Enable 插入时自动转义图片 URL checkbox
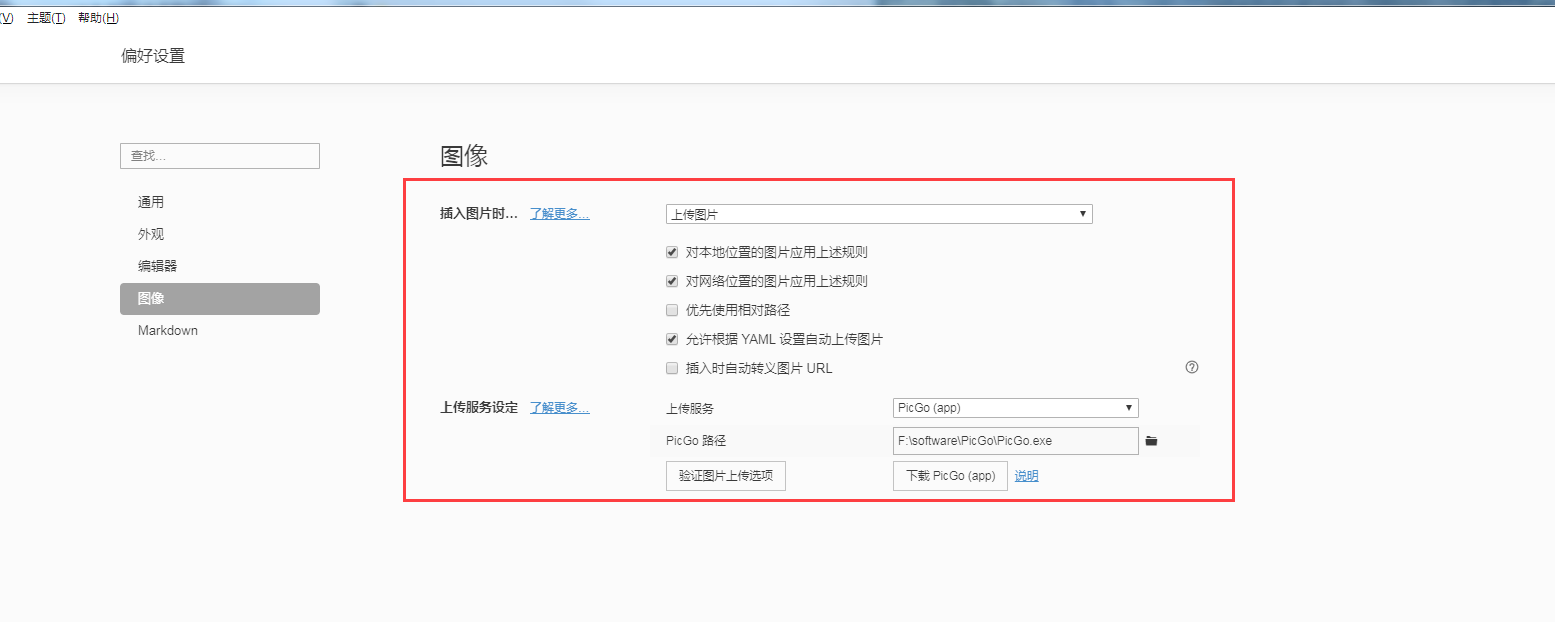 pos(672,368)
